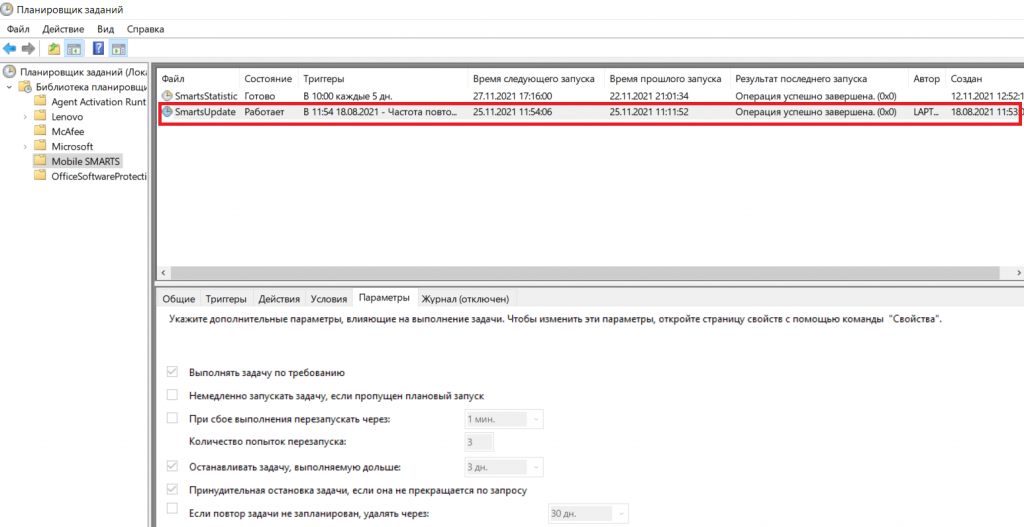
Task: Open the Вид menu
Action: [x=105, y=29]
